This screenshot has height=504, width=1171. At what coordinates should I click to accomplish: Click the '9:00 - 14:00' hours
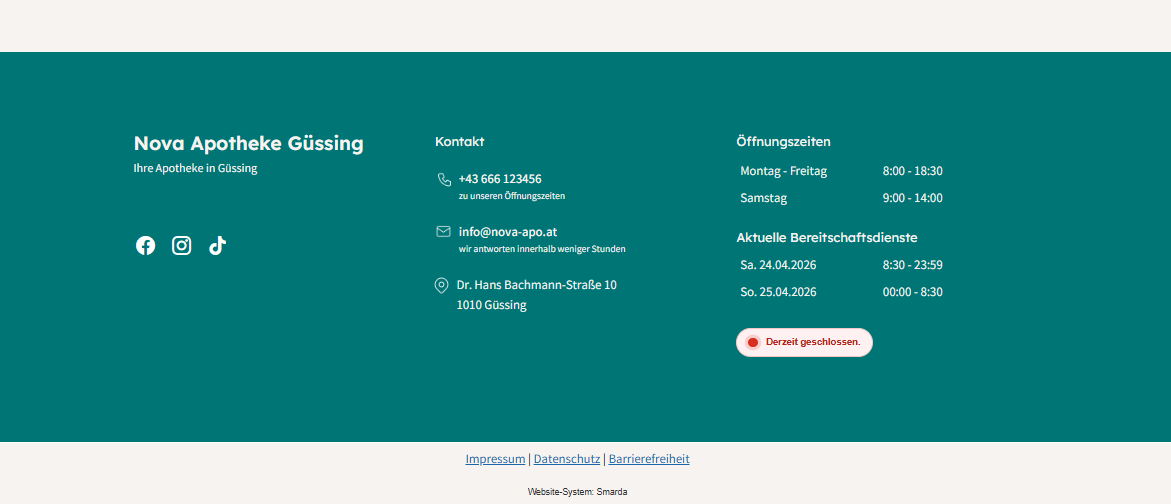pos(913,198)
